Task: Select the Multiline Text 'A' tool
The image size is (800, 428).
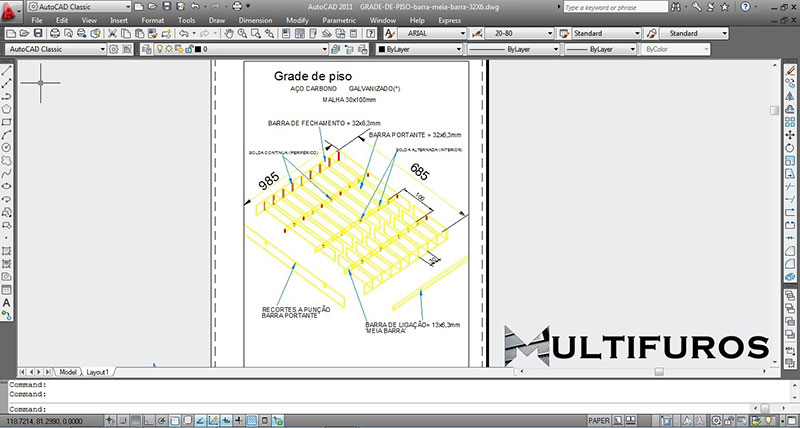Action: pos(7,302)
